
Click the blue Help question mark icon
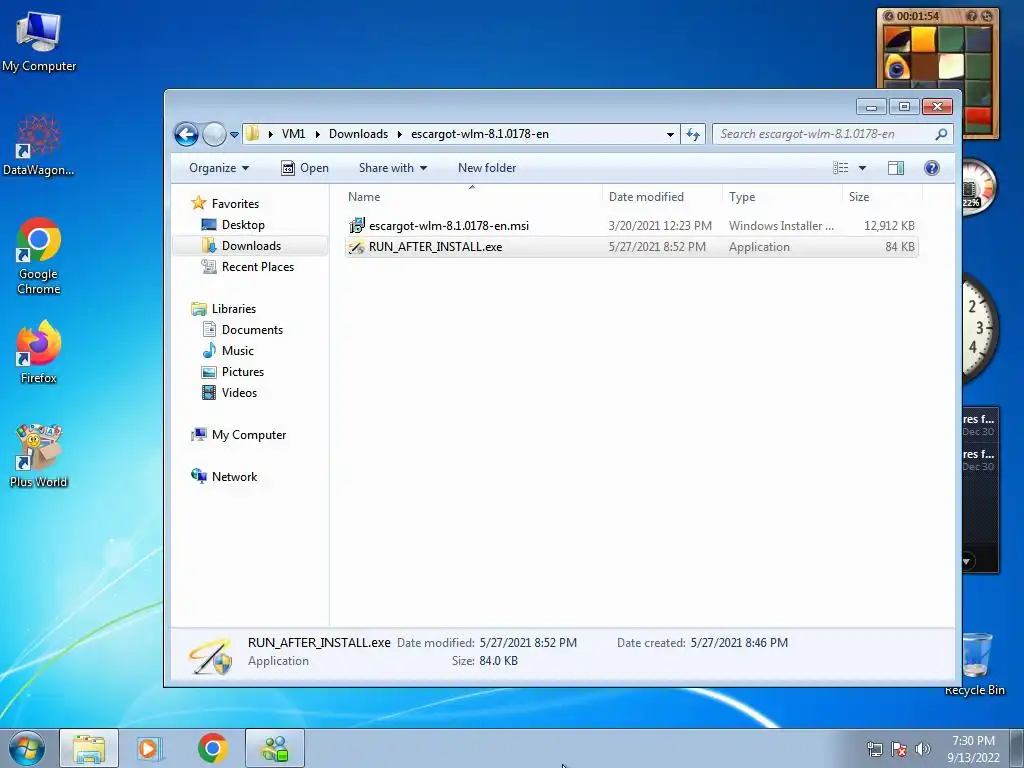[x=932, y=168]
